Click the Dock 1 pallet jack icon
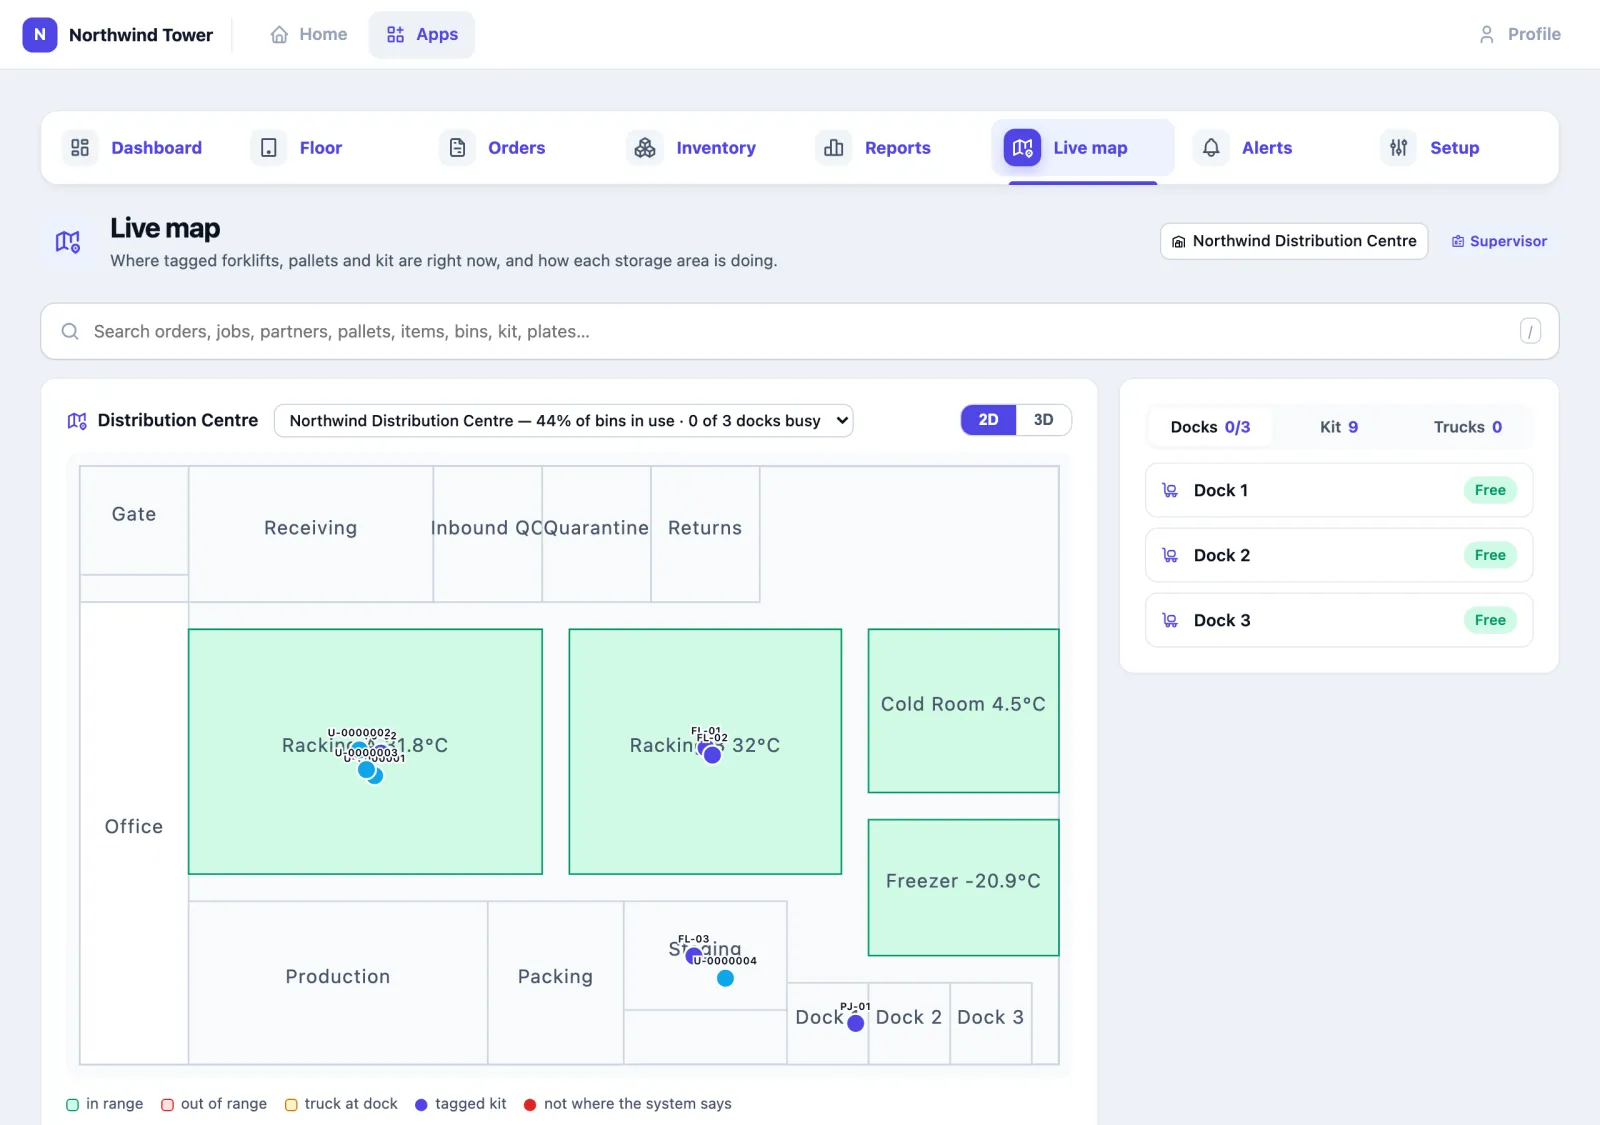The height and width of the screenshot is (1125, 1600). point(1170,490)
